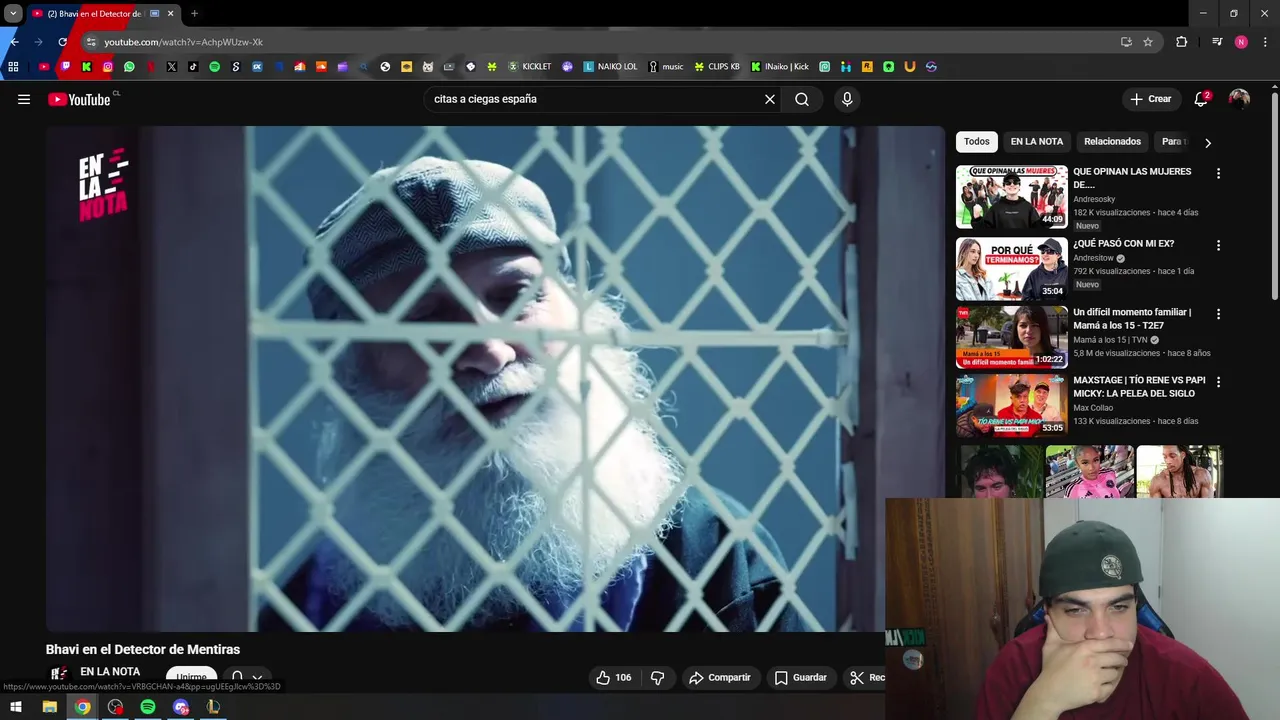The height and width of the screenshot is (720, 1280).
Task: Select the EN LA NOTA filter chip
Action: [1037, 142]
